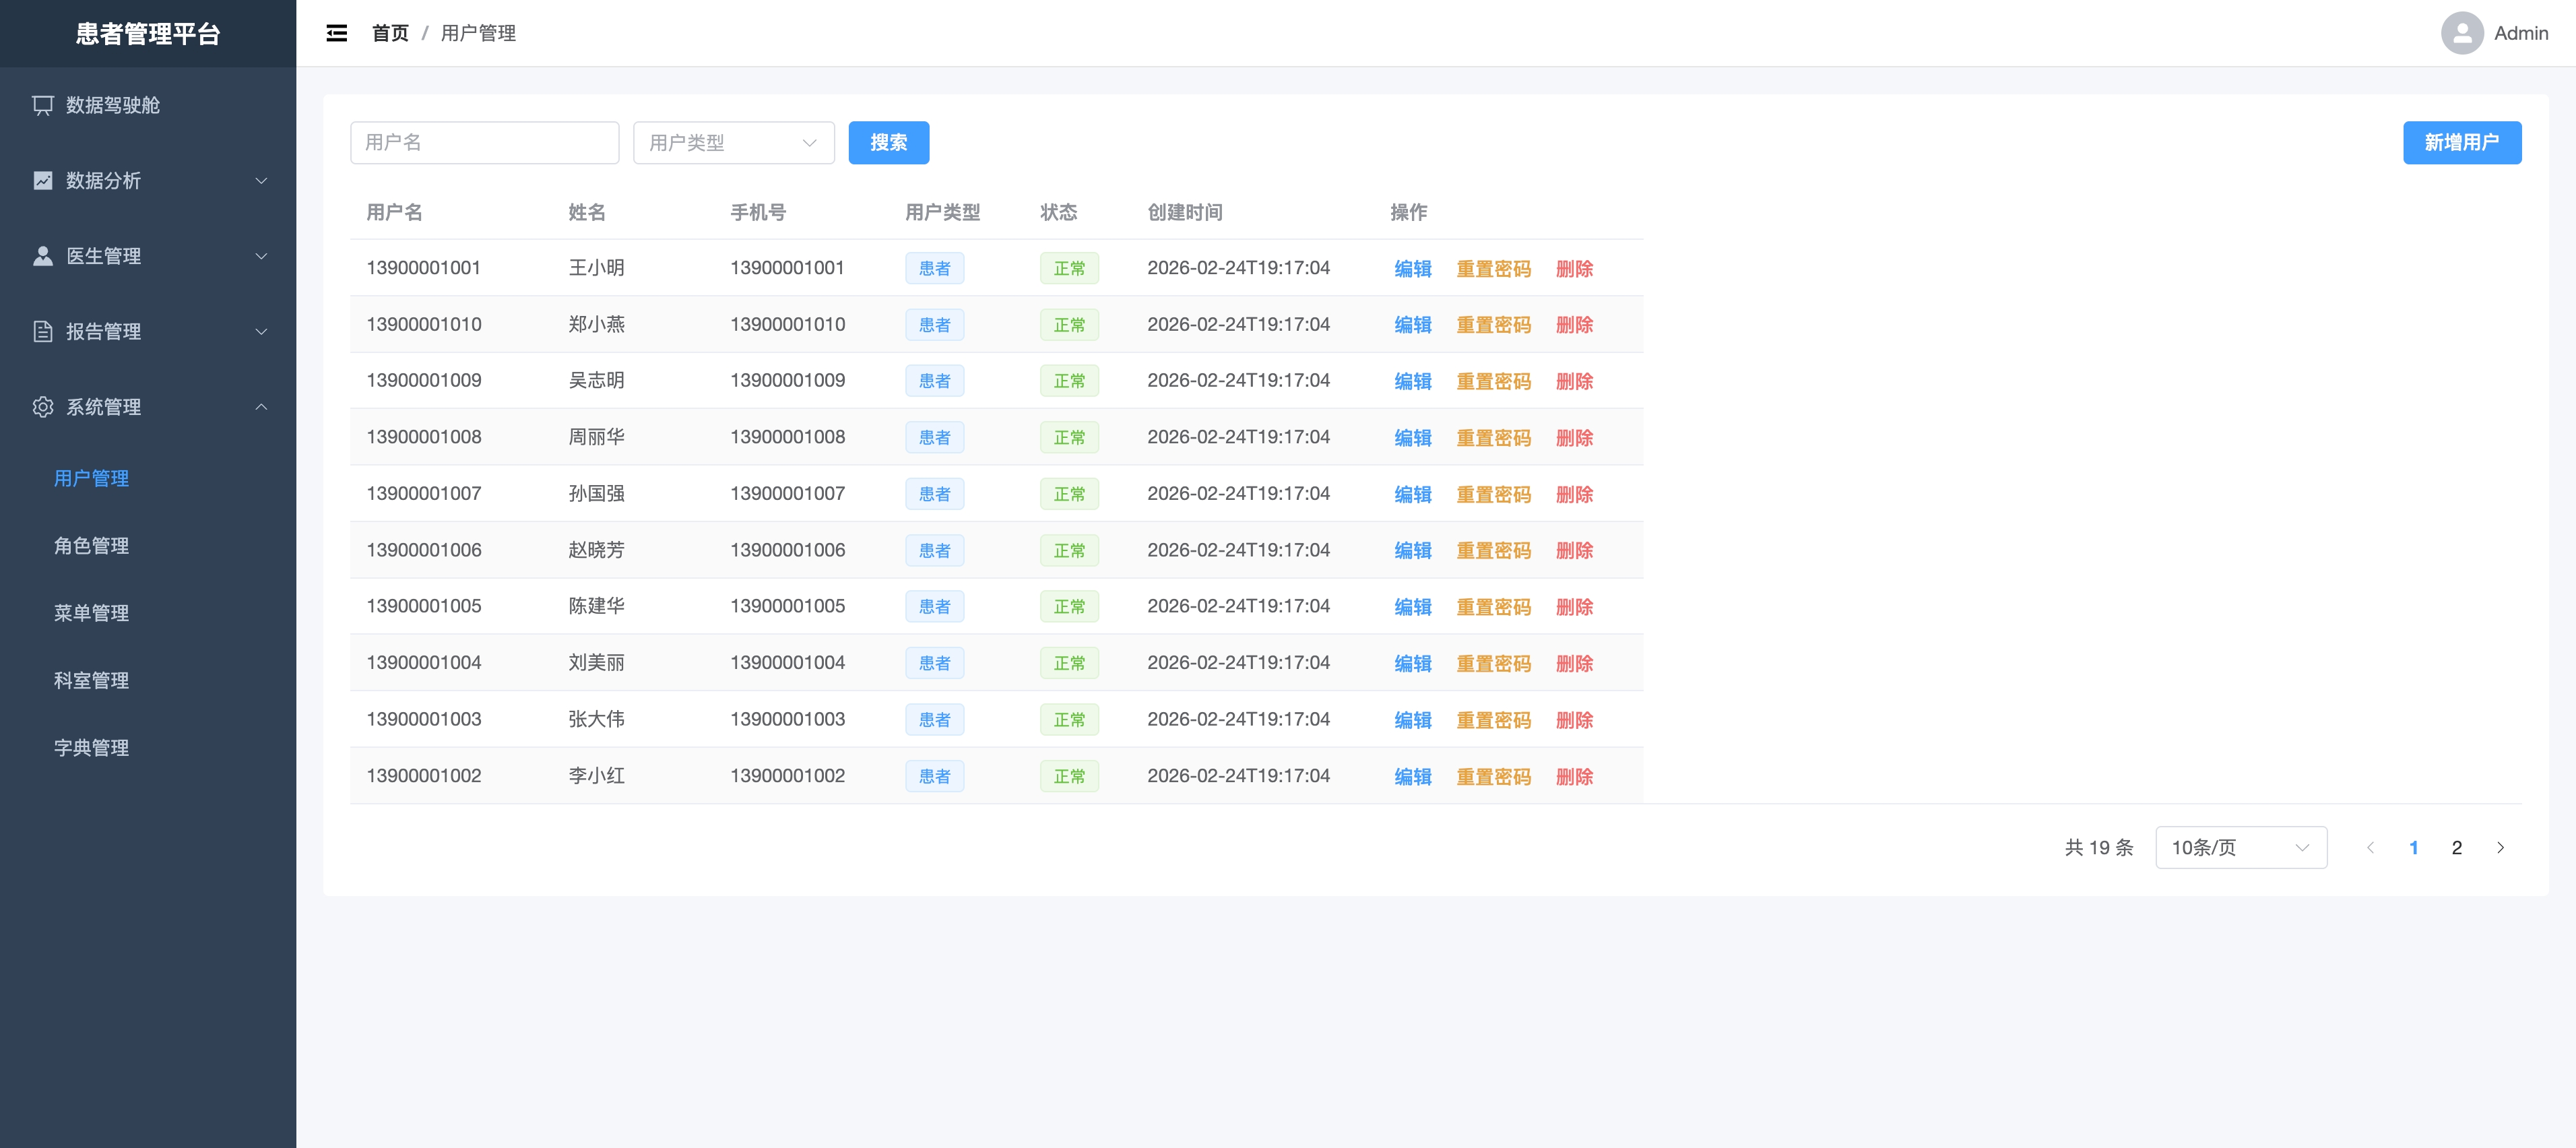Toggle the sidebar collapse hamburger icon

point(337,33)
